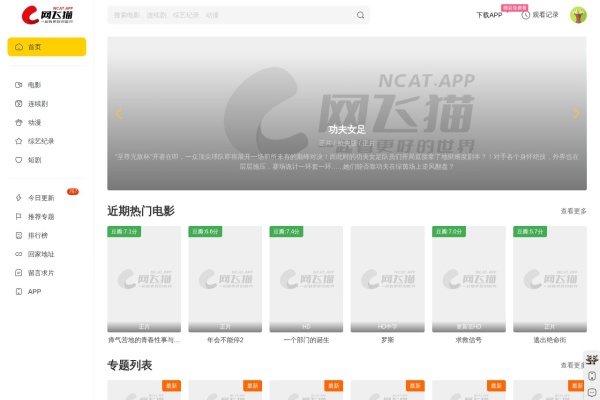Screen dimensions: 600x400
Task: Click the 求救信号 title text
Action: coord(469,340)
